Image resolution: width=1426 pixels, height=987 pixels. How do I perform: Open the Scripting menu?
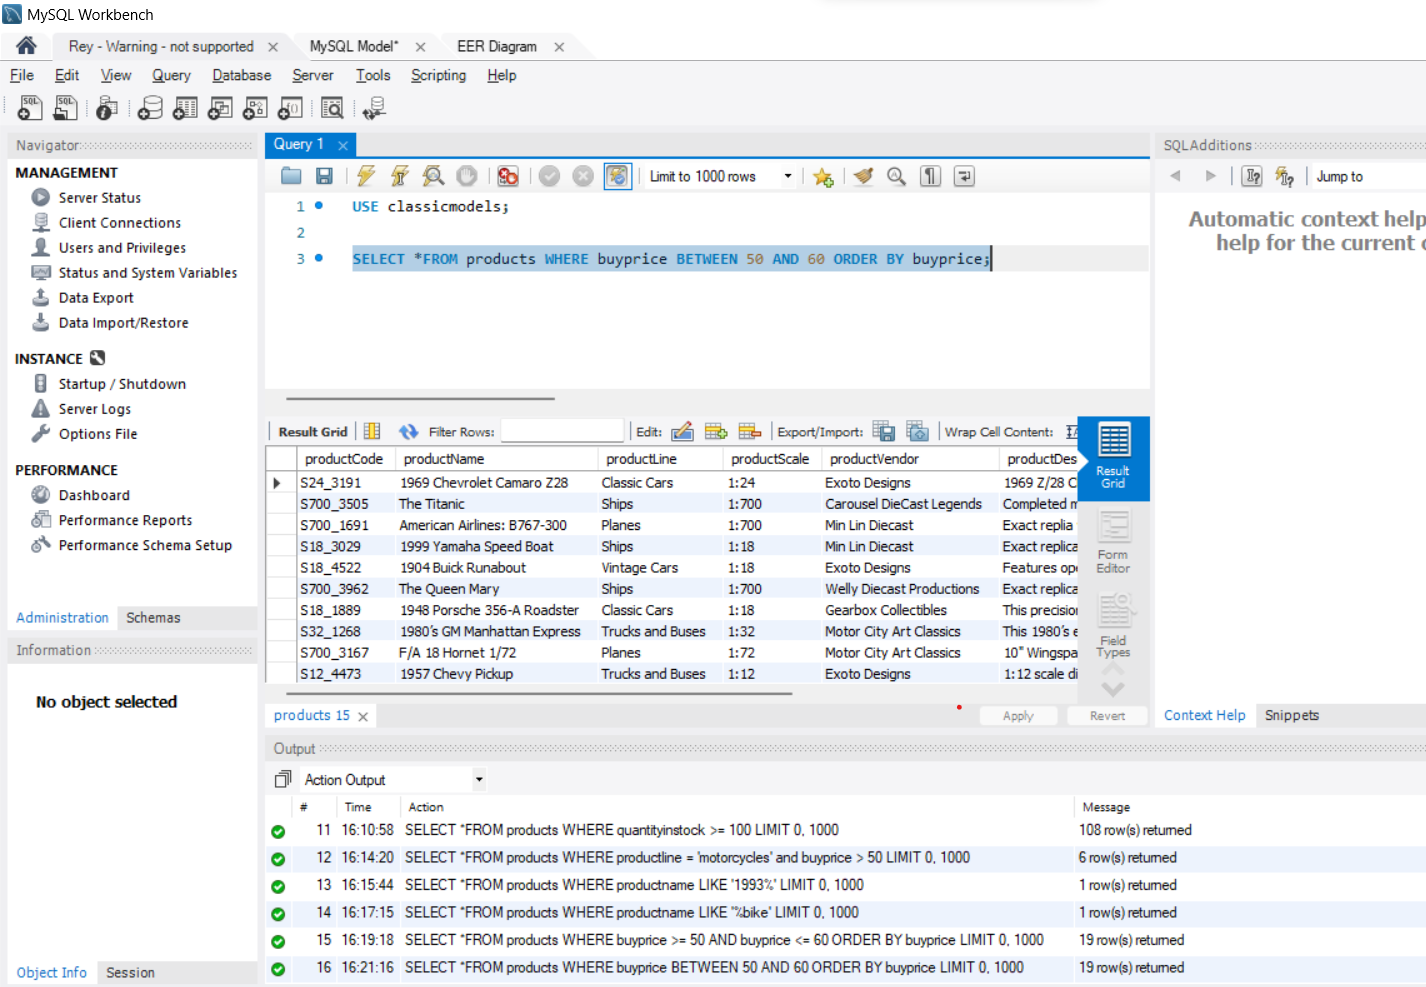click(x=438, y=75)
